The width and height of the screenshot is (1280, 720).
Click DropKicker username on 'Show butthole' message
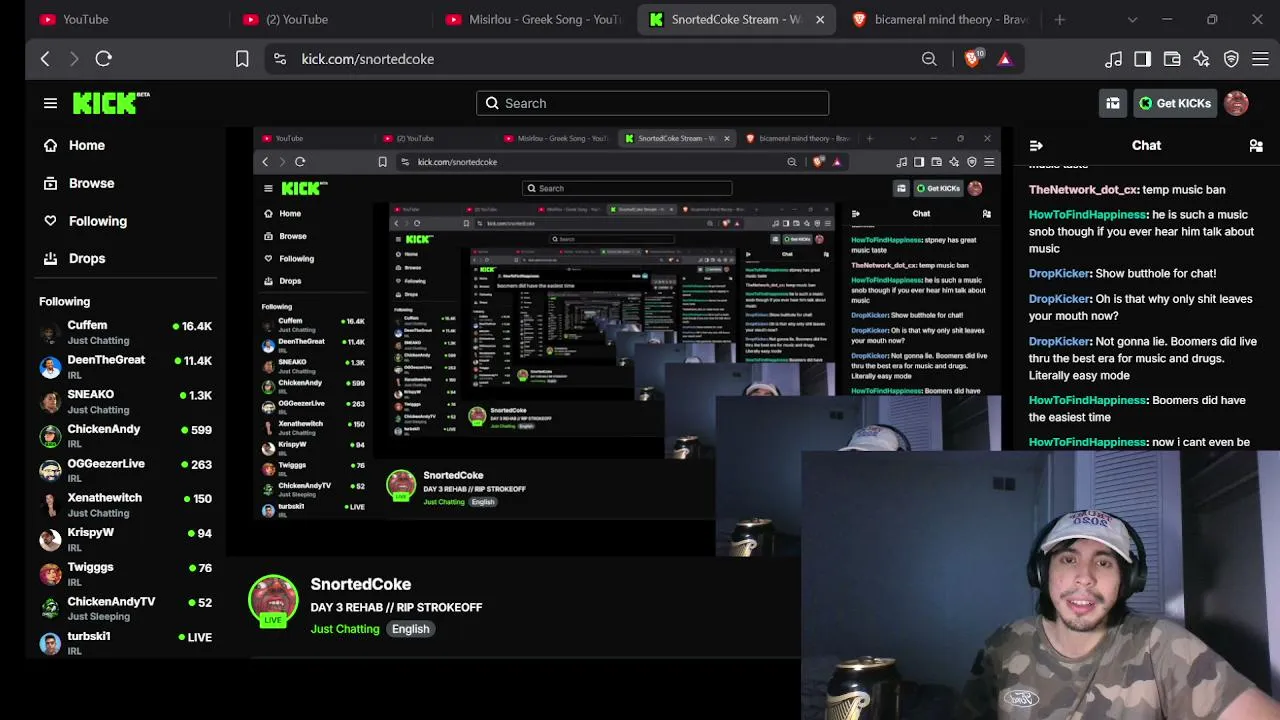pos(1059,274)
